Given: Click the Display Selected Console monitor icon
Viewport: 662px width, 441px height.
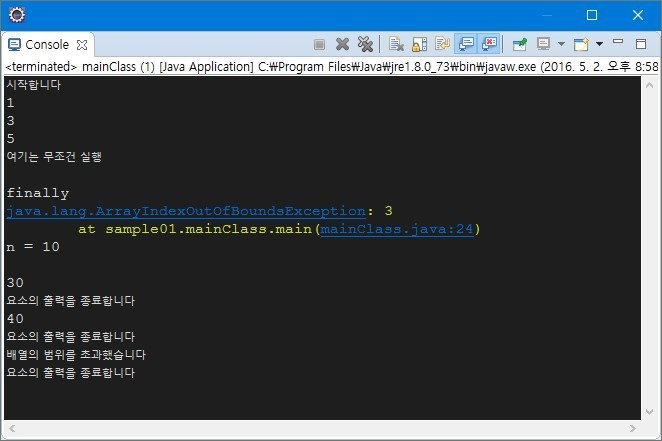Looking at the screenshot, I should (543, 44).
